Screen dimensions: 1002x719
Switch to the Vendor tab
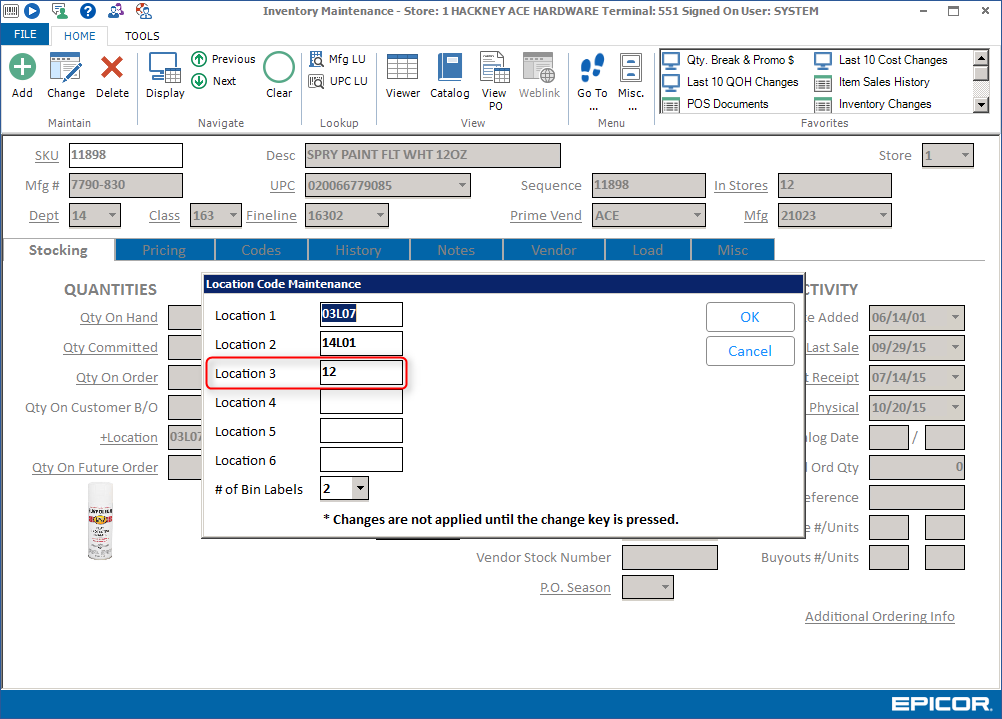tap(553, 250)
